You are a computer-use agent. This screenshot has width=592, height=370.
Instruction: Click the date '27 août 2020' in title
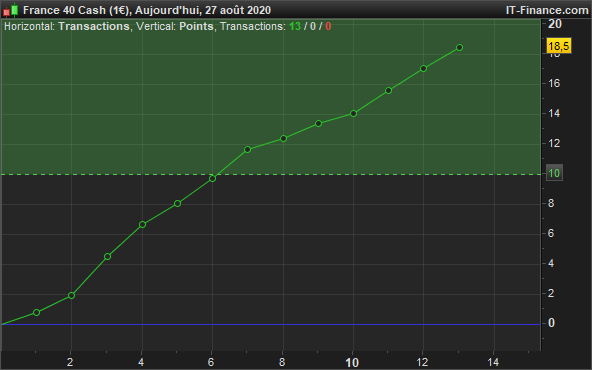pyautogui.click(x=238, y=10)
